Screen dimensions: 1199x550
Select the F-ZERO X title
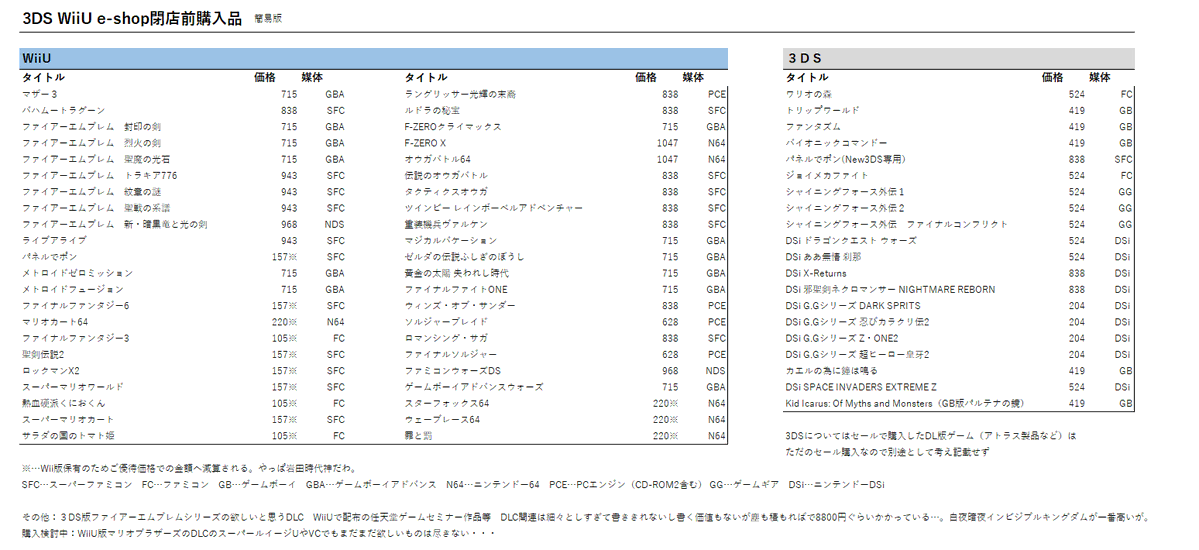(425, 143)
